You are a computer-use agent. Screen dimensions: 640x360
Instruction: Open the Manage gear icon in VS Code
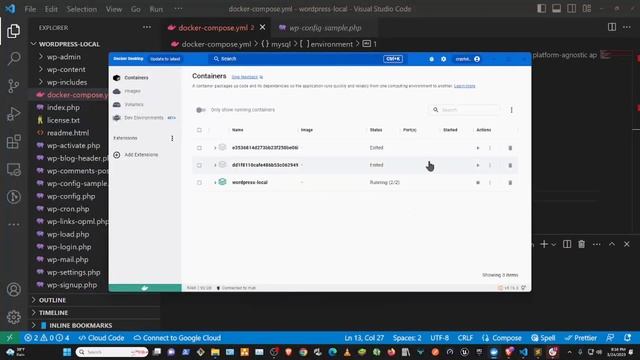(13, 317)
